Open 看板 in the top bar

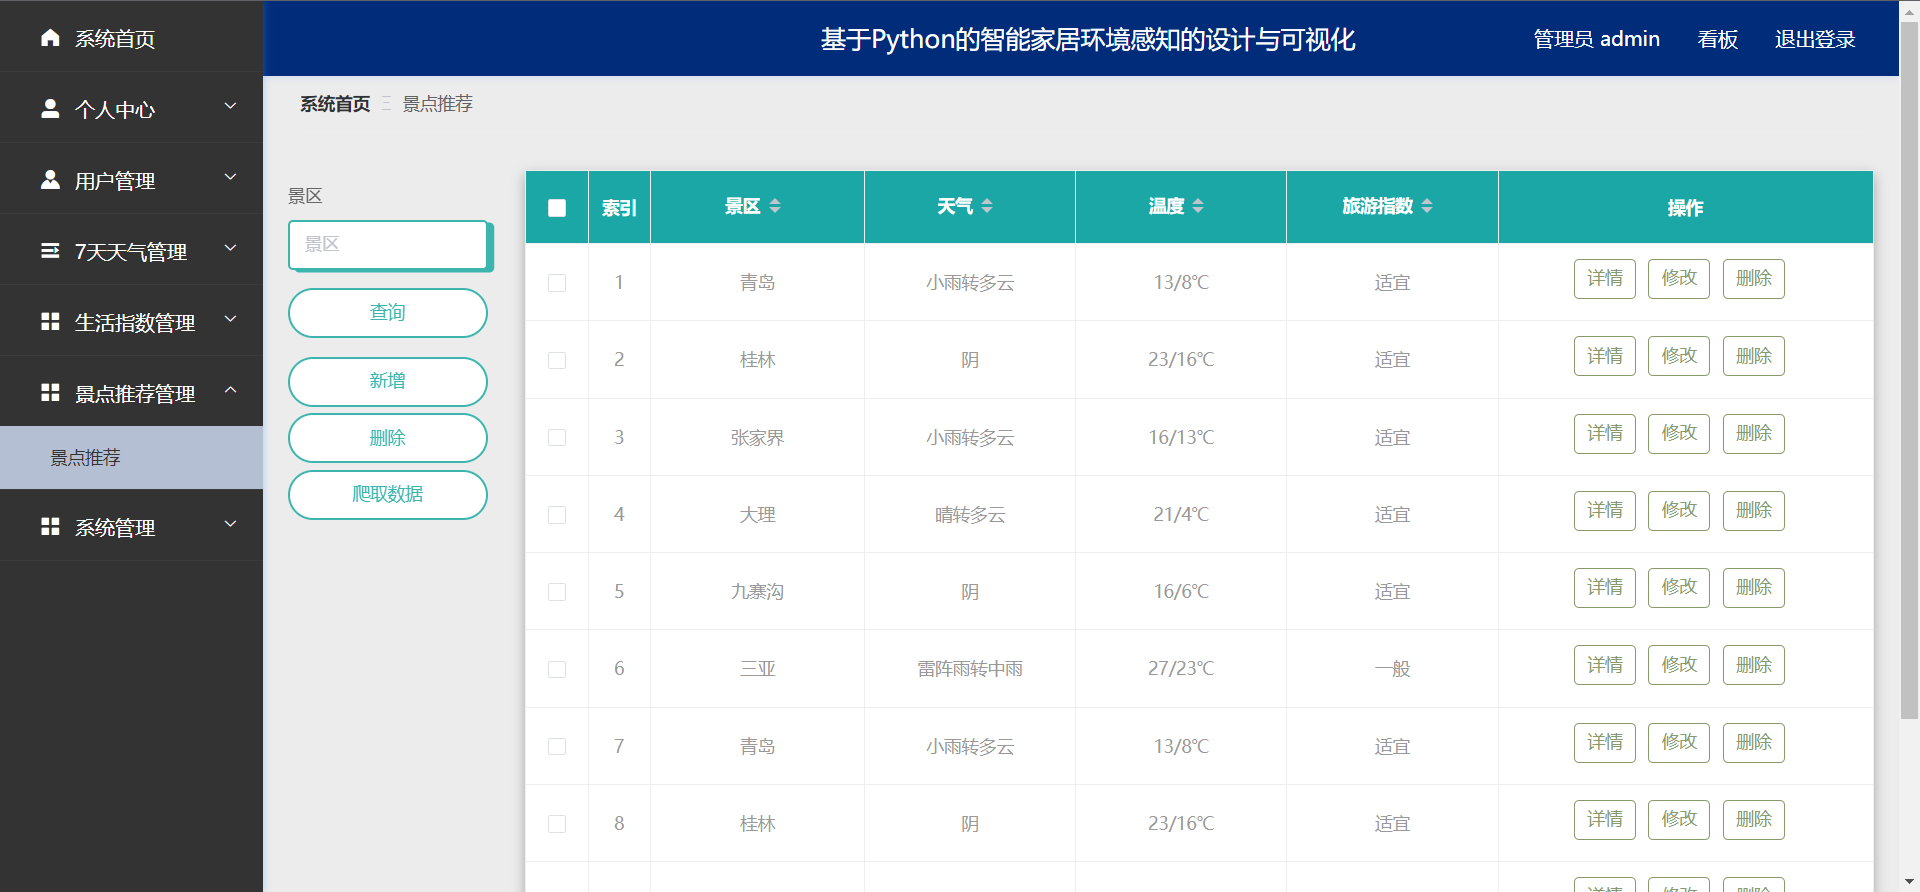pyautogui.click(x=1717, y=39)
